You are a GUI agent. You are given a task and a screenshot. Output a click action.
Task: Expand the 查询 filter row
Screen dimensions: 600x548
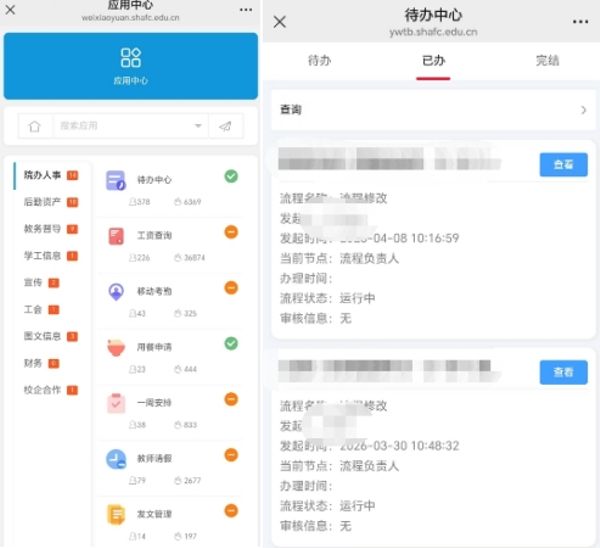[x=430, y=110]
